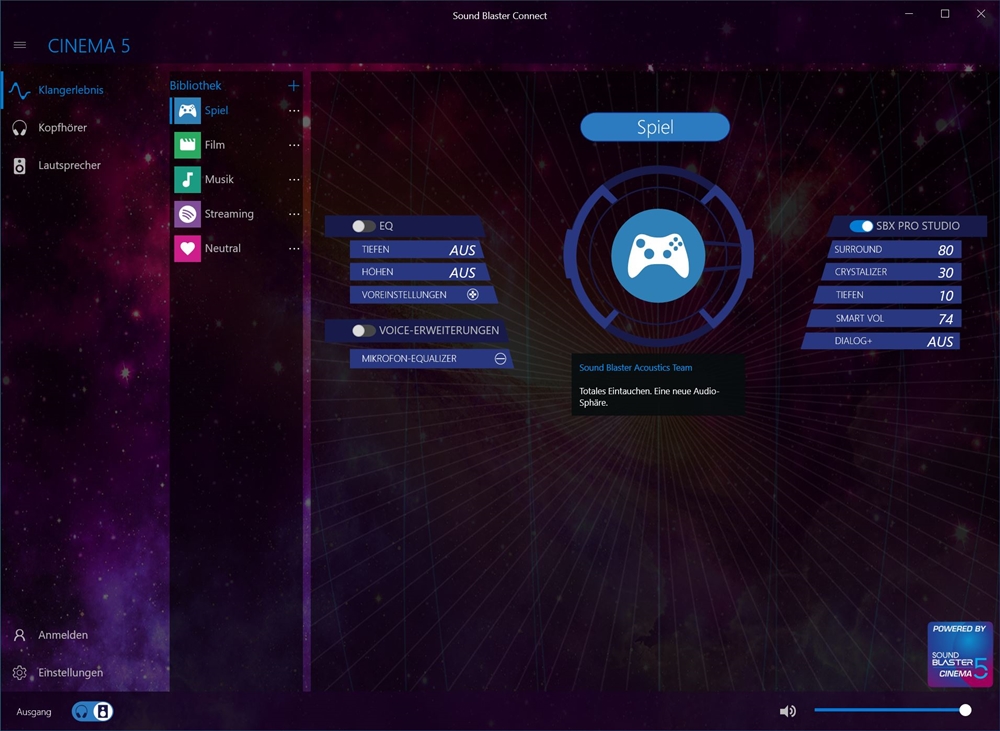Click the Kopfhörer headphone icon
The width and height of the screenshot is (1000, 731).
[20, 128]
